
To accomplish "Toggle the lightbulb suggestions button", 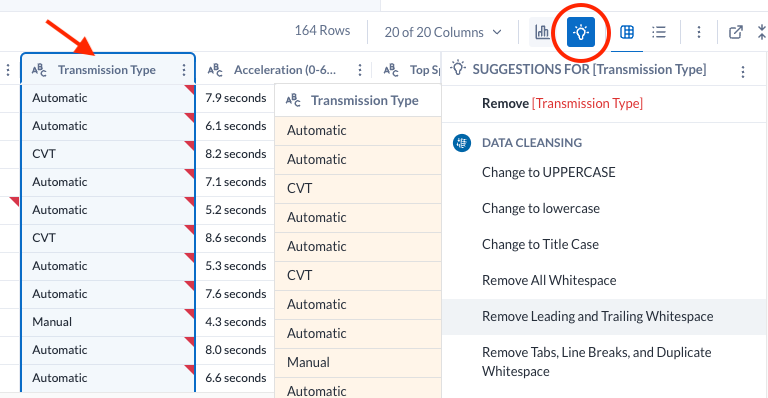I will pyautogui.click(x=581, y=32).
